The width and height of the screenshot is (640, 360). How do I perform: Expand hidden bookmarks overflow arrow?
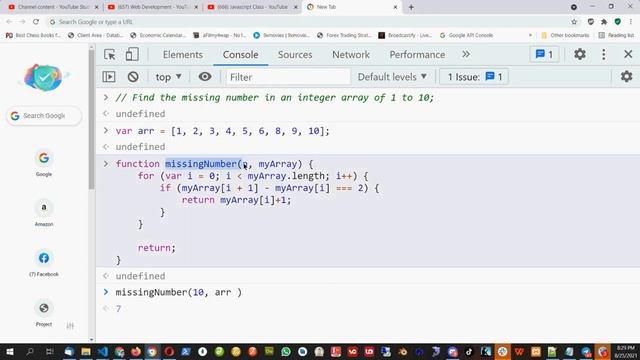point(530,36)
